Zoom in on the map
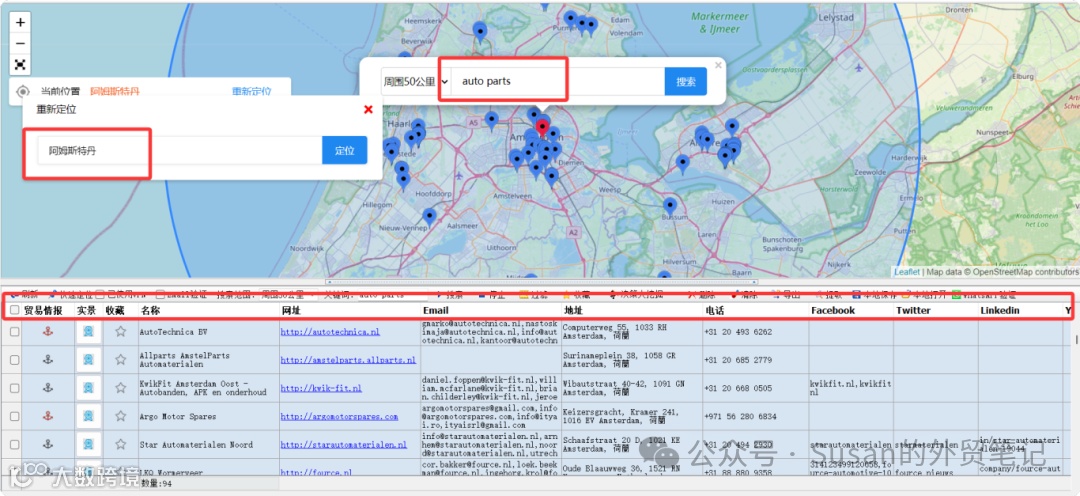The image size is (1080, 496). 21,22
